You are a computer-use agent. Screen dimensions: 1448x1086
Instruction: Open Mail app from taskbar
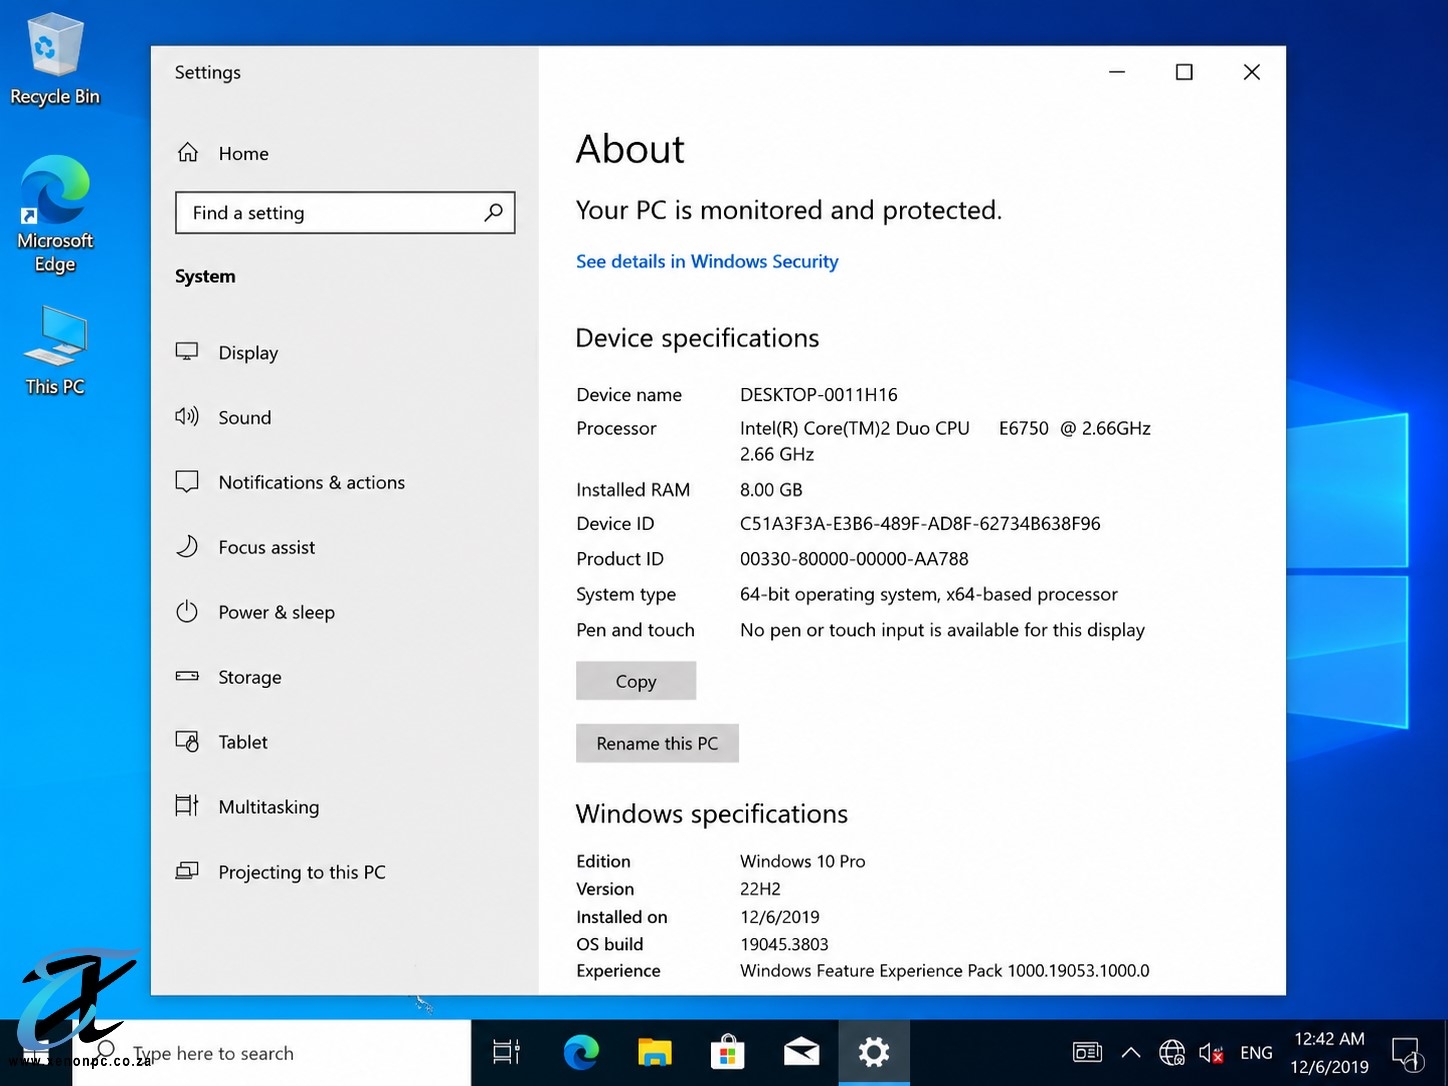tap(801, 1052)
